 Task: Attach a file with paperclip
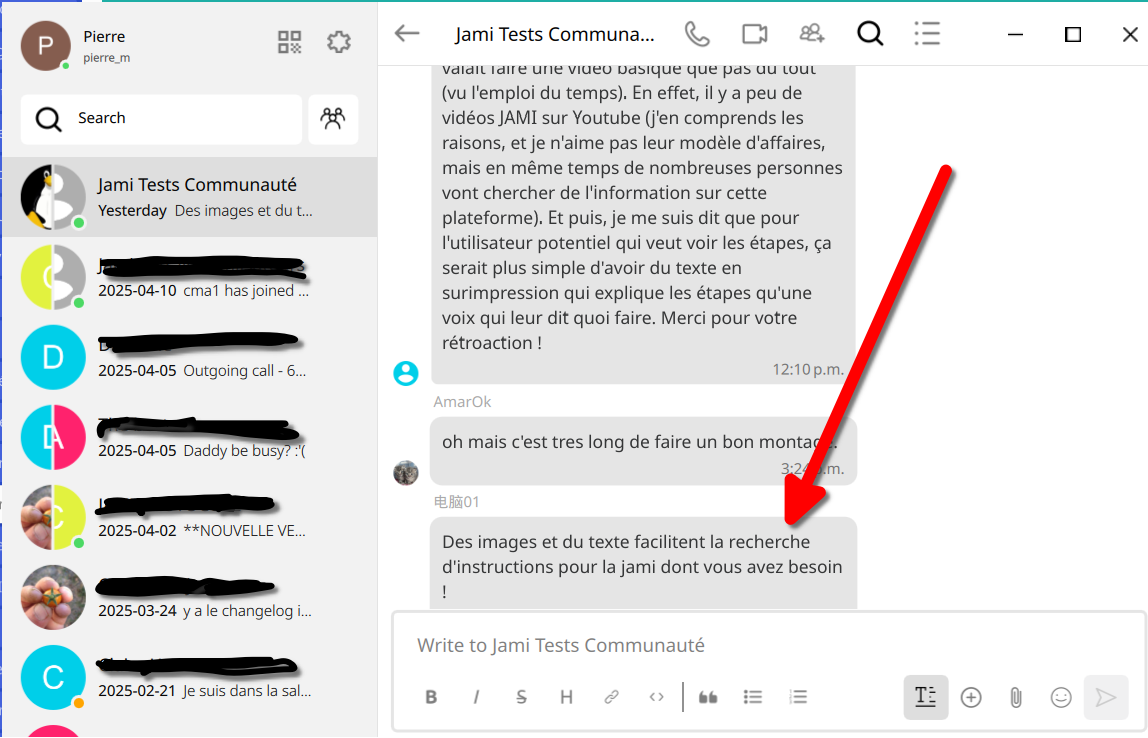[x=1015, y=697]
